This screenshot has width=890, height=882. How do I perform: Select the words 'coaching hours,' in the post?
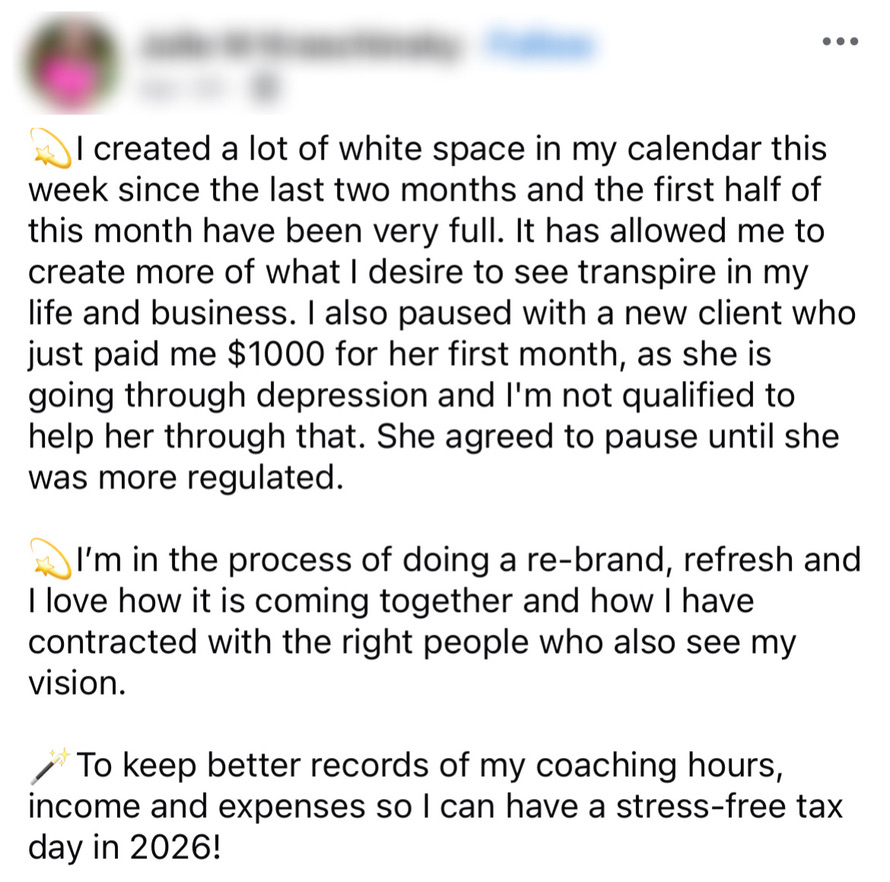[x=658, y=766]
